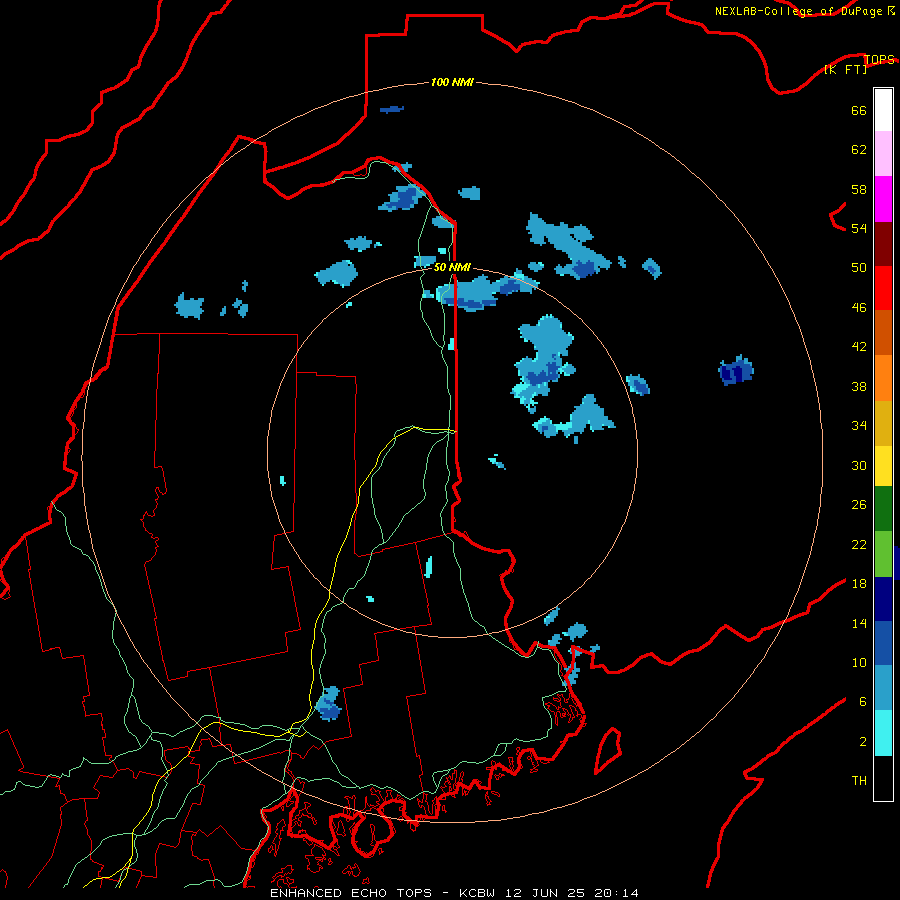Click the white 66+ kft color swatch

(883, 110)
